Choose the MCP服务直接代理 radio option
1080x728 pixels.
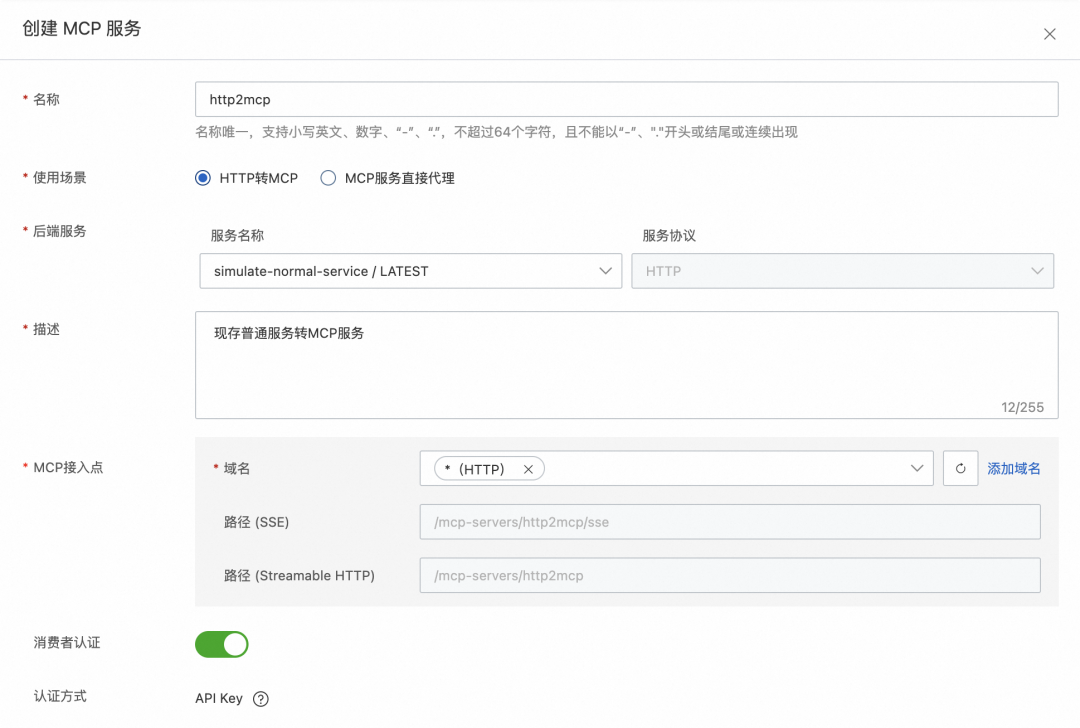[328, 178]
